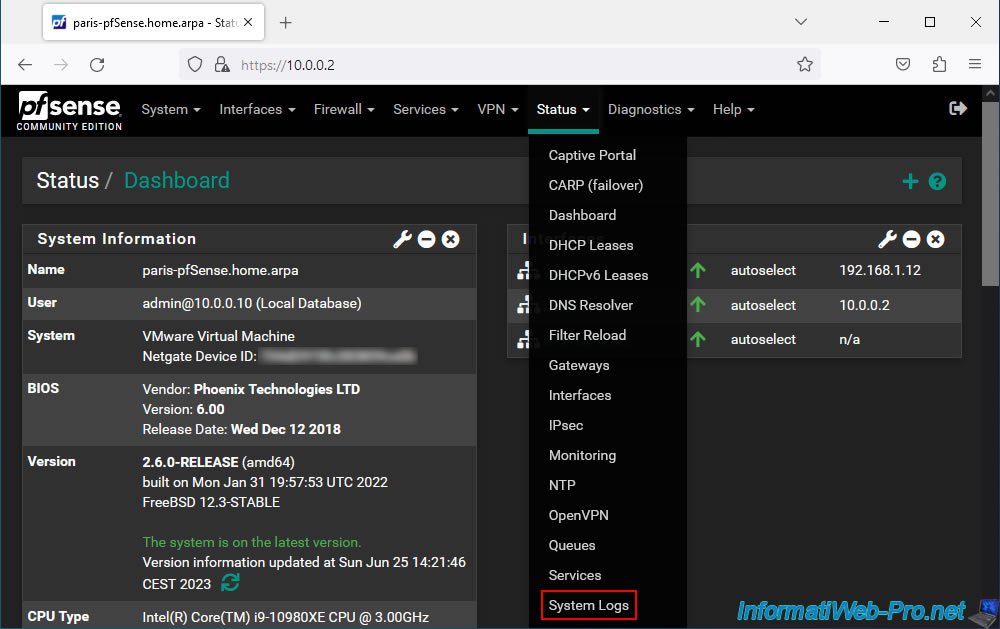Select NTP status entry
The image size is (1000, 629).
click(x=562, y=485)
